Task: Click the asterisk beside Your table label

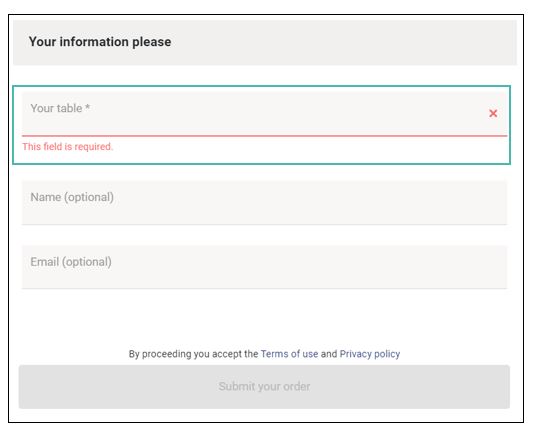Action: click(x=88, y=107)
